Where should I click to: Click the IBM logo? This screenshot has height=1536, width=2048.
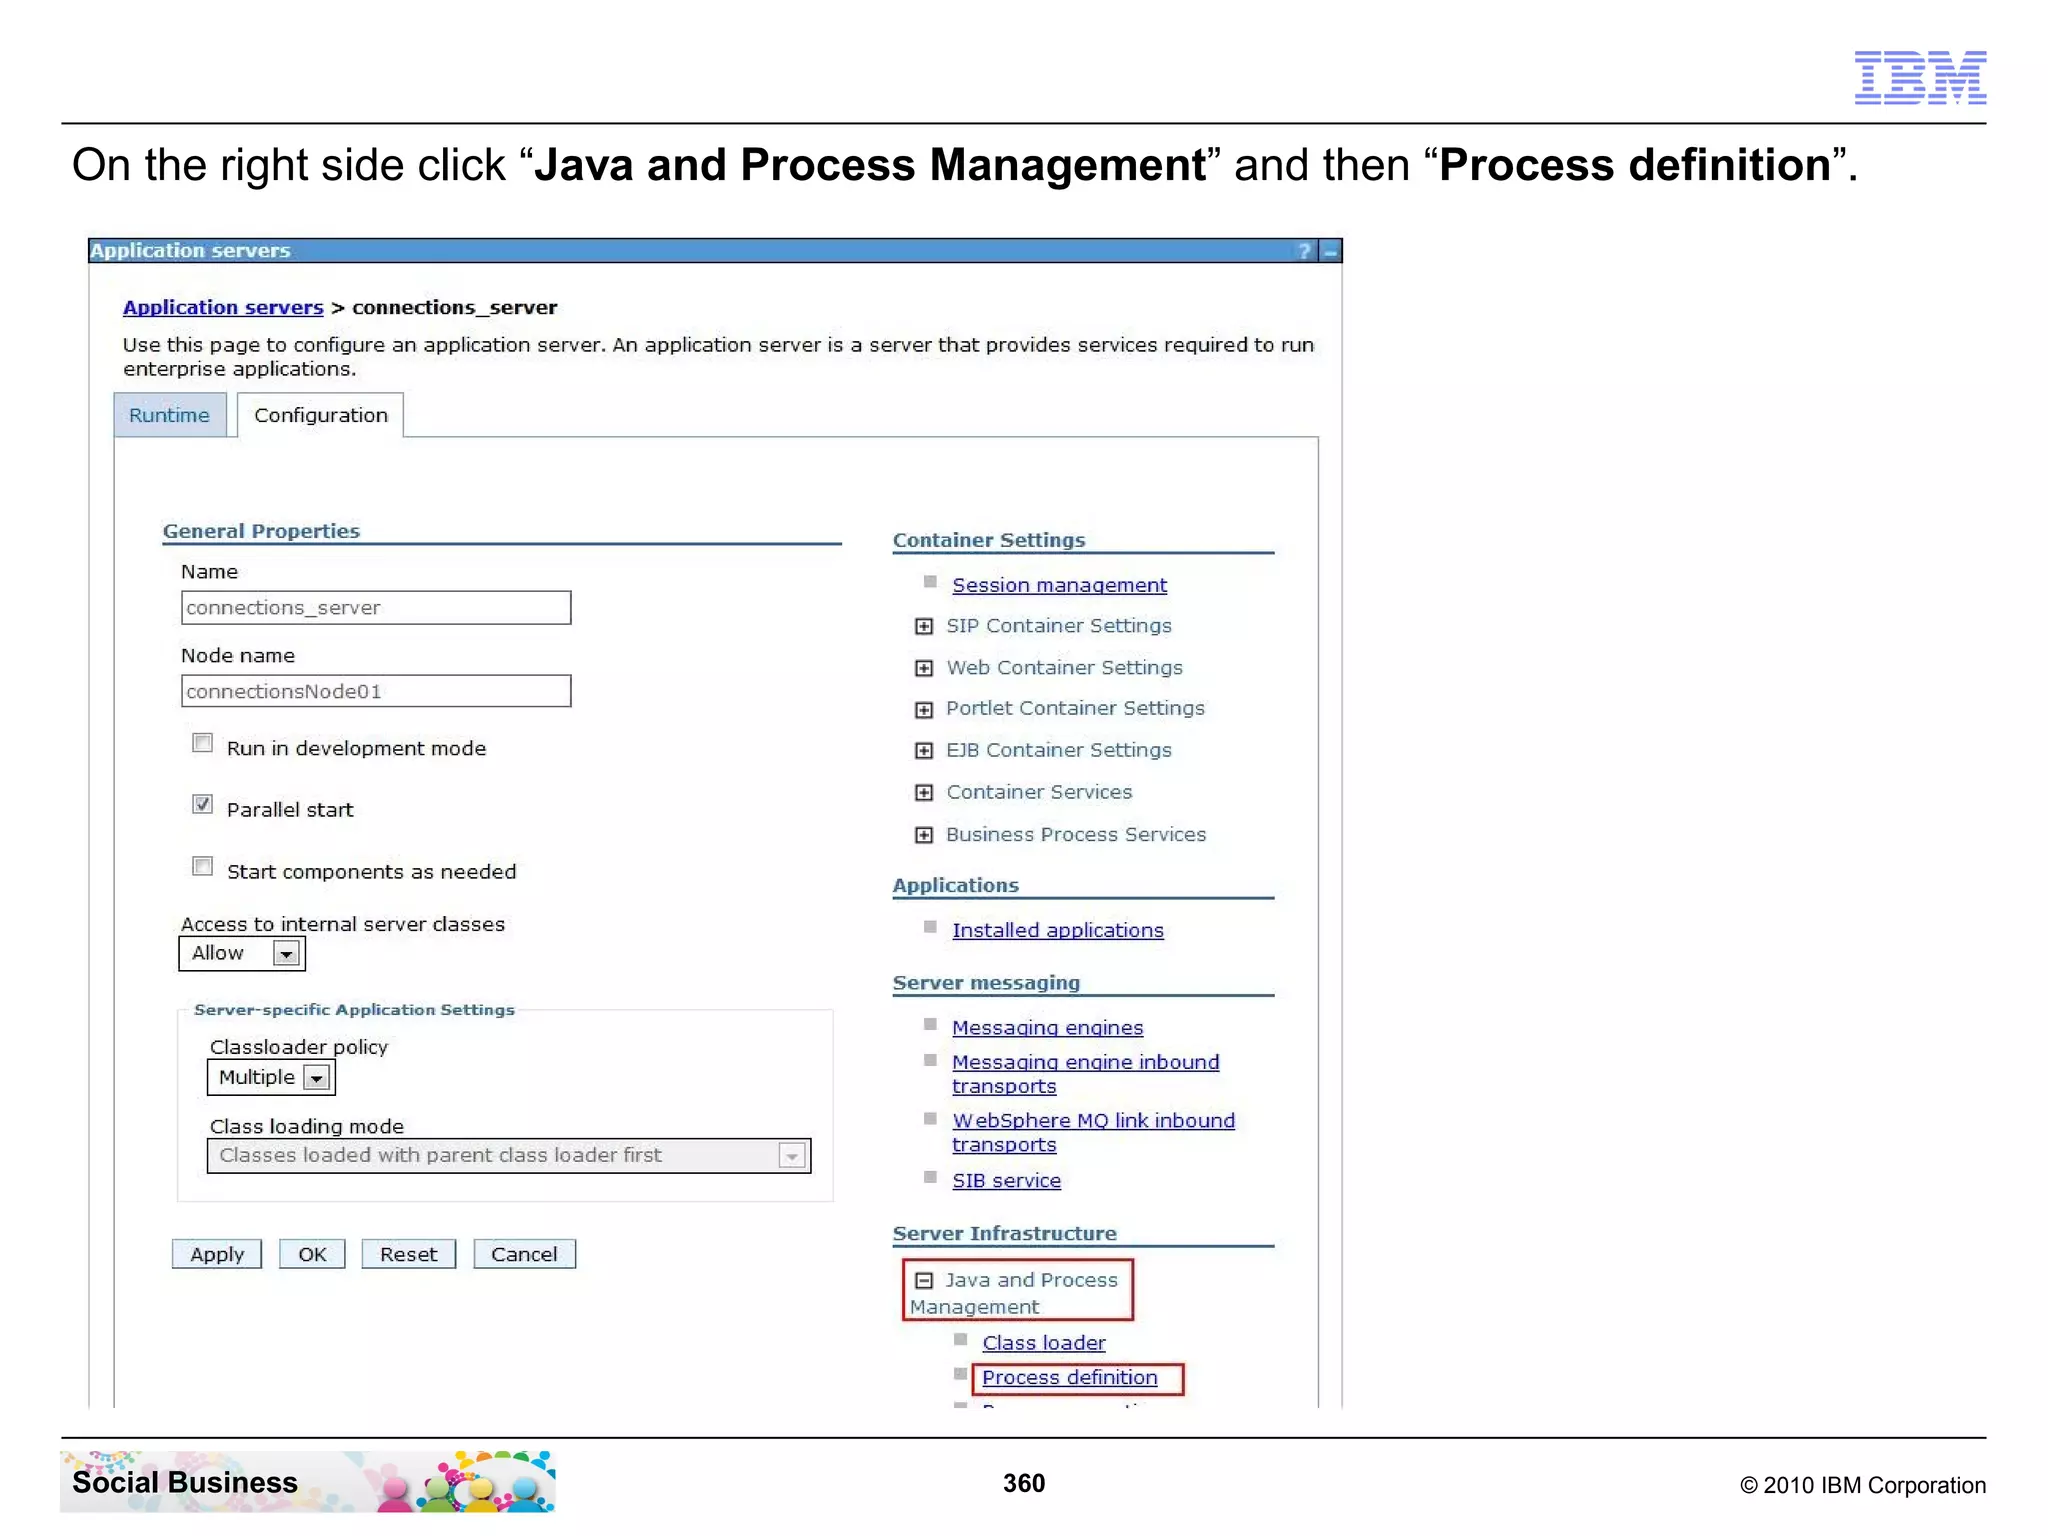point(1920,77)
